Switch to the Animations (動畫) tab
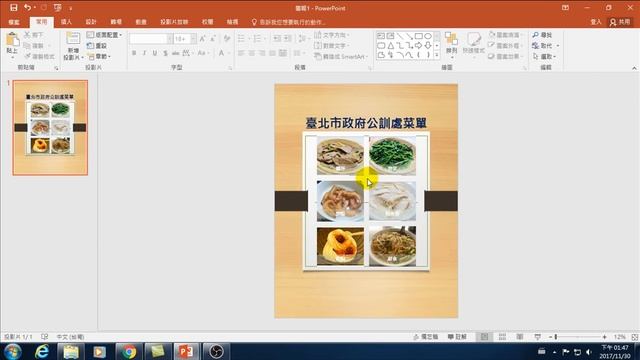 click(x=141, y=22)
